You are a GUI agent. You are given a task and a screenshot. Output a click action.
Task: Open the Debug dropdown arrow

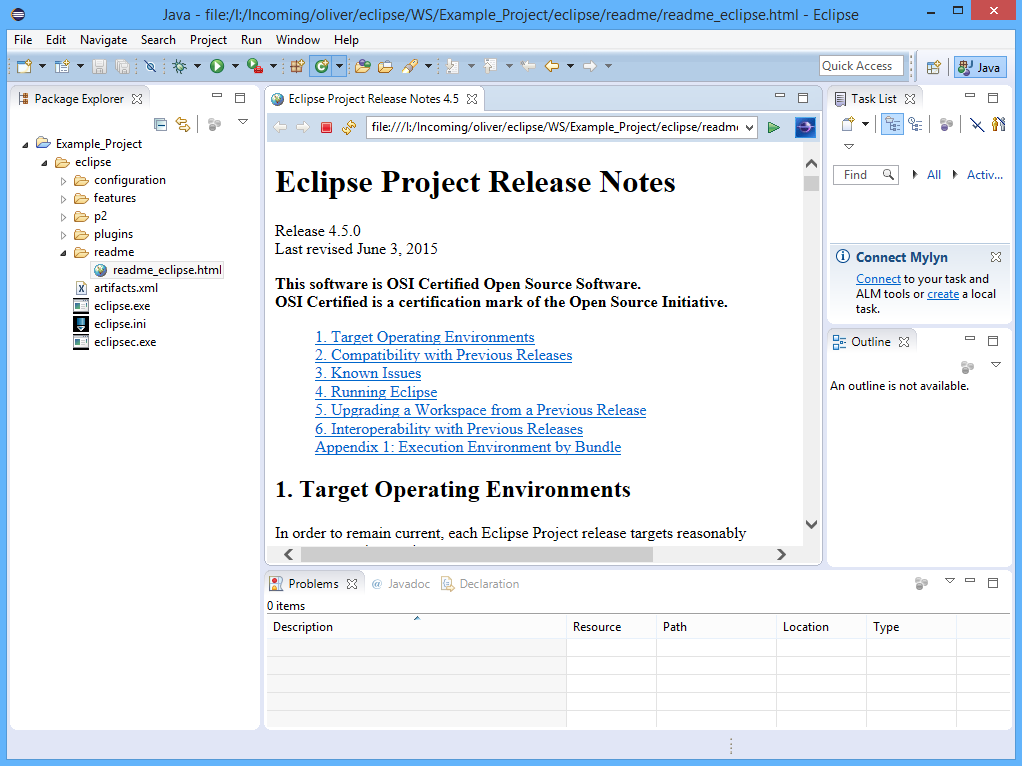pos(197,66)
